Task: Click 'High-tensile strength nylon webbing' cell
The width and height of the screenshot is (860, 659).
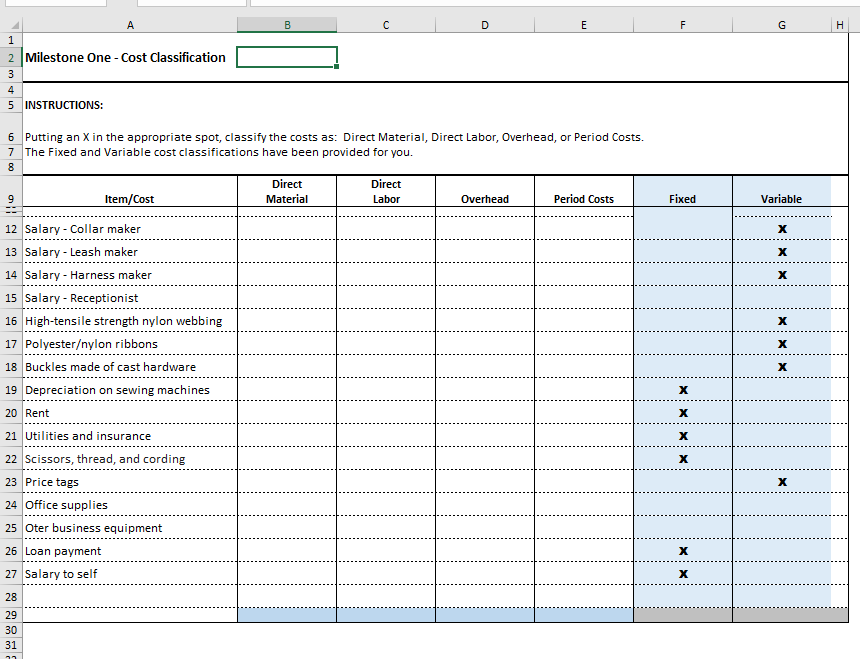Action: pyautogui.click(x=130, y=321)
